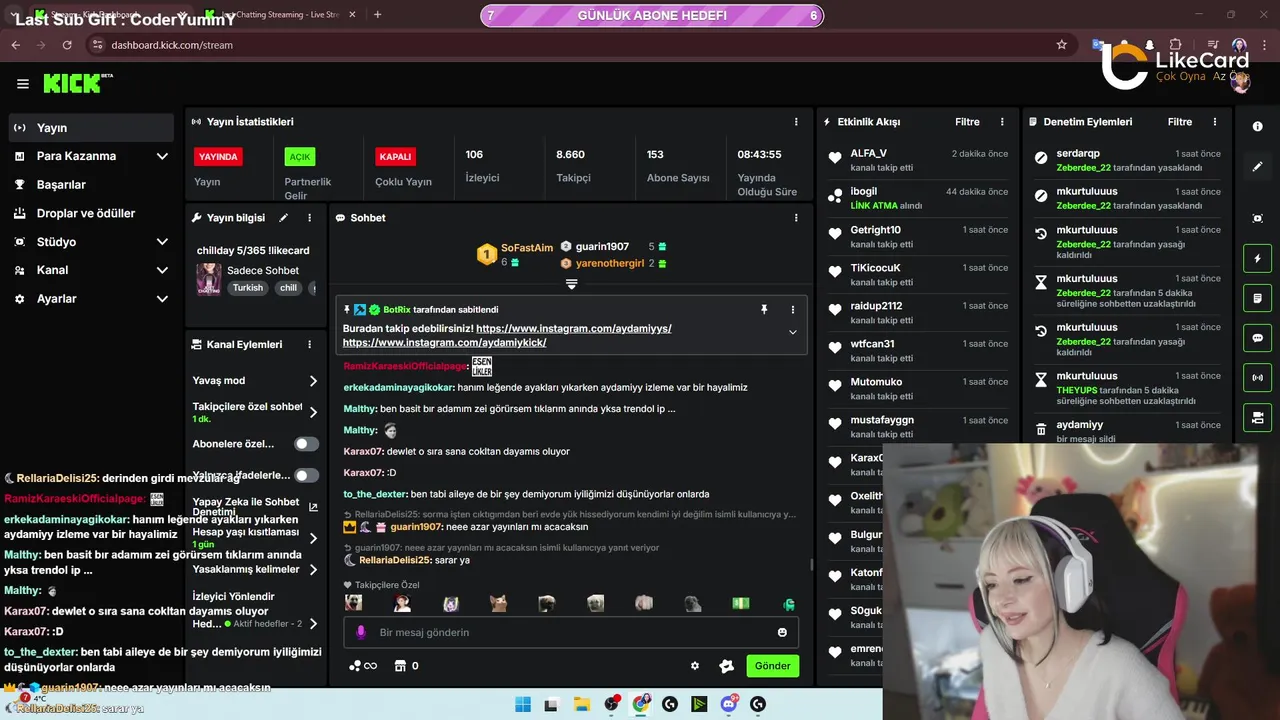This screenshot has width=1280, height=720.
Task: Toggle Yalnızca ifadelerle chat switch
Action: pos(307,476)
